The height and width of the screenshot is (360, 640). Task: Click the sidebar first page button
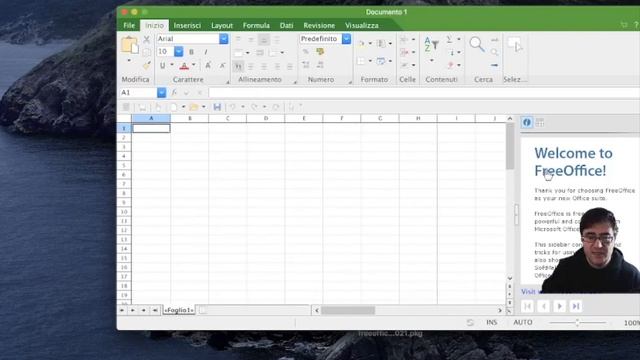(527, 306)
